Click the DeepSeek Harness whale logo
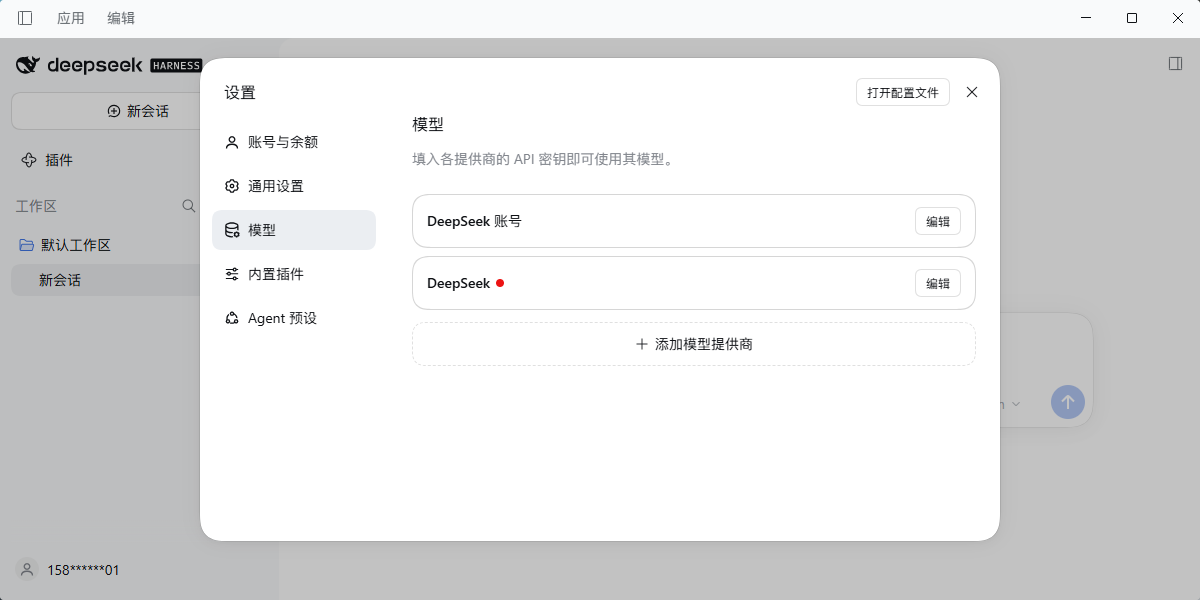The image size is (1200, 600). tap(28, 65)
